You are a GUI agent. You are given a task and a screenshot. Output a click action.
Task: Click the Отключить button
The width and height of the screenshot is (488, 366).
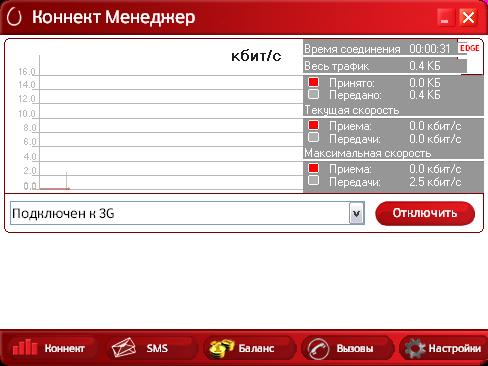pos(425,213)
